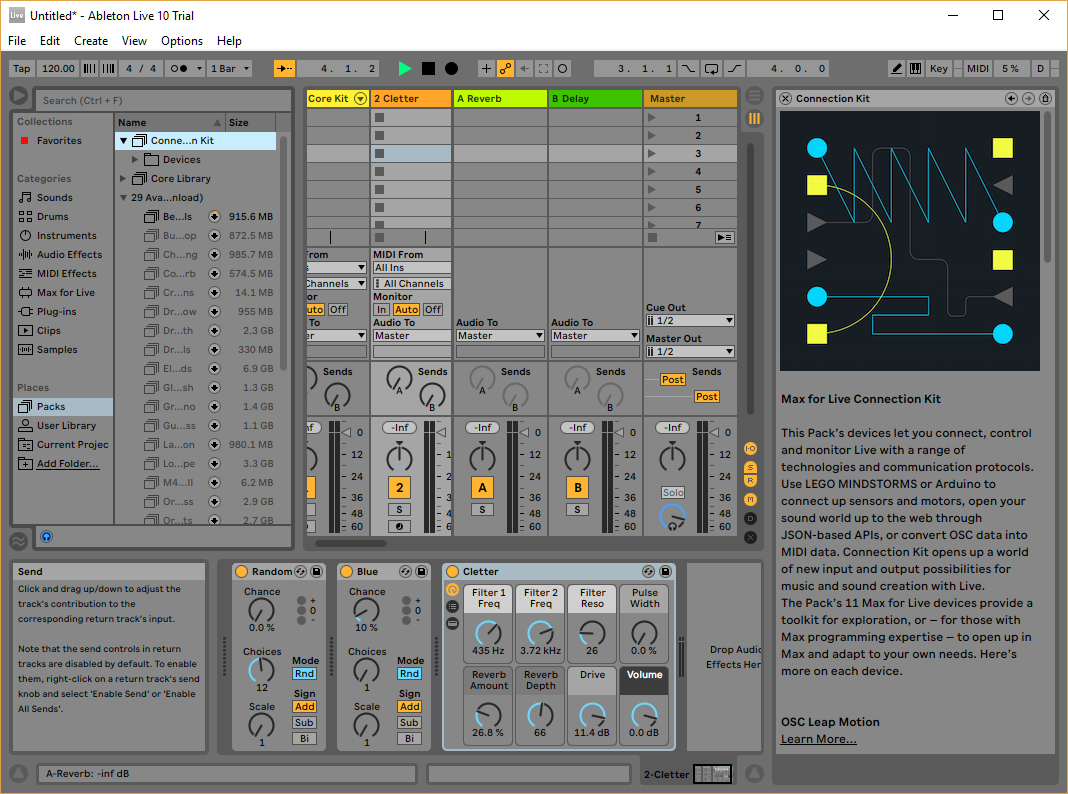Open the Quantization 1 Bar dropdown
The image size is (1068, 794).
coord(230,68)
